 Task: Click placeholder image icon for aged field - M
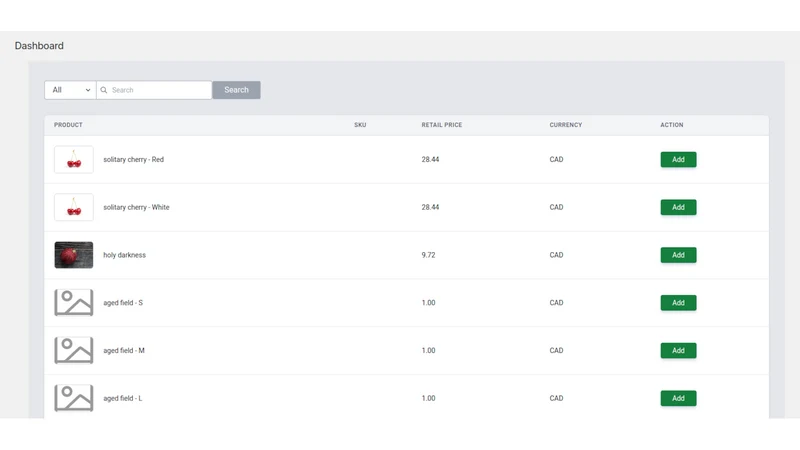click(74, 351)
